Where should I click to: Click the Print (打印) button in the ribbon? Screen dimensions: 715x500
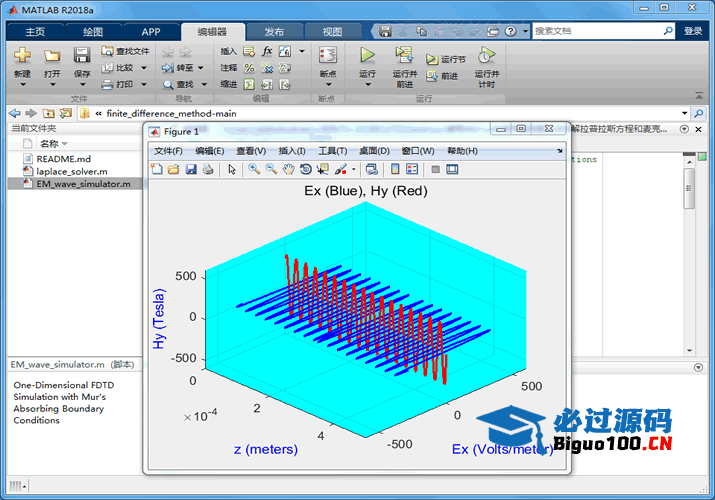click(x=118, y=84)
